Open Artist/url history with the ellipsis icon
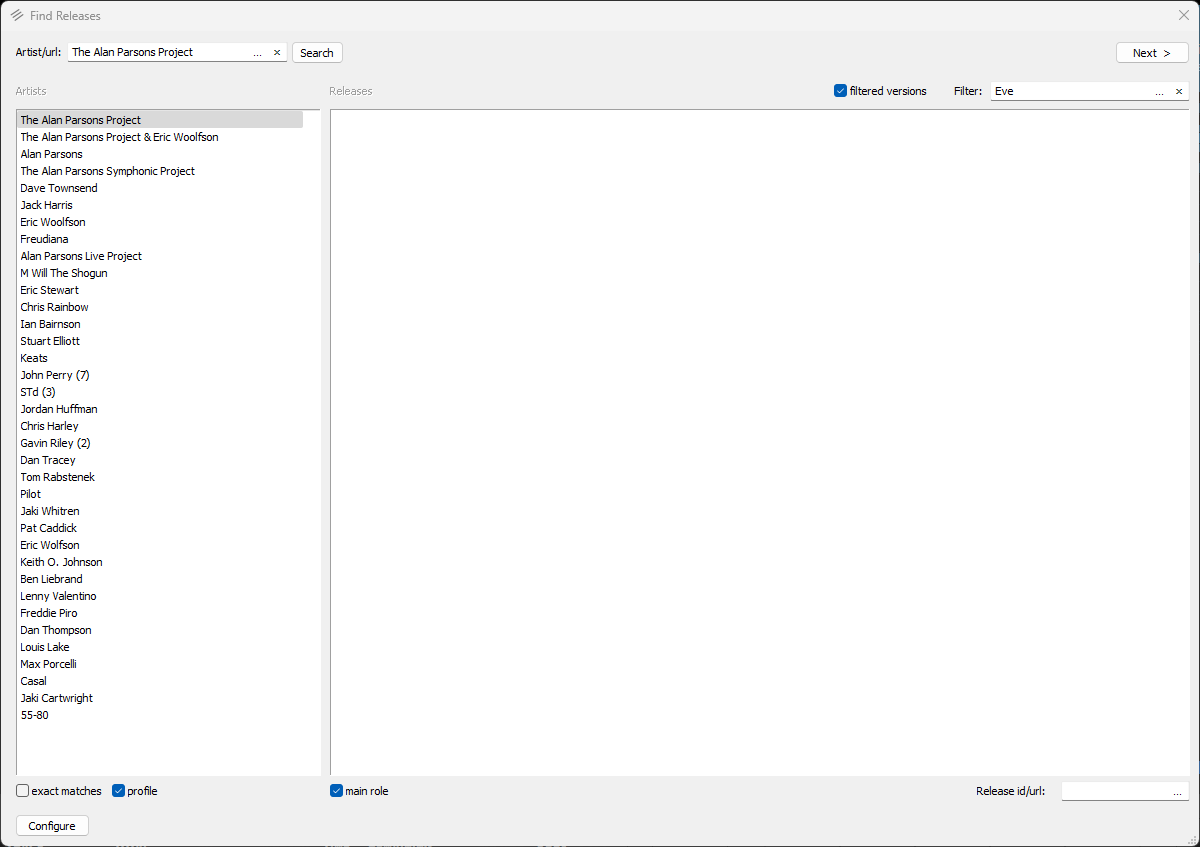 click(258, 52)
